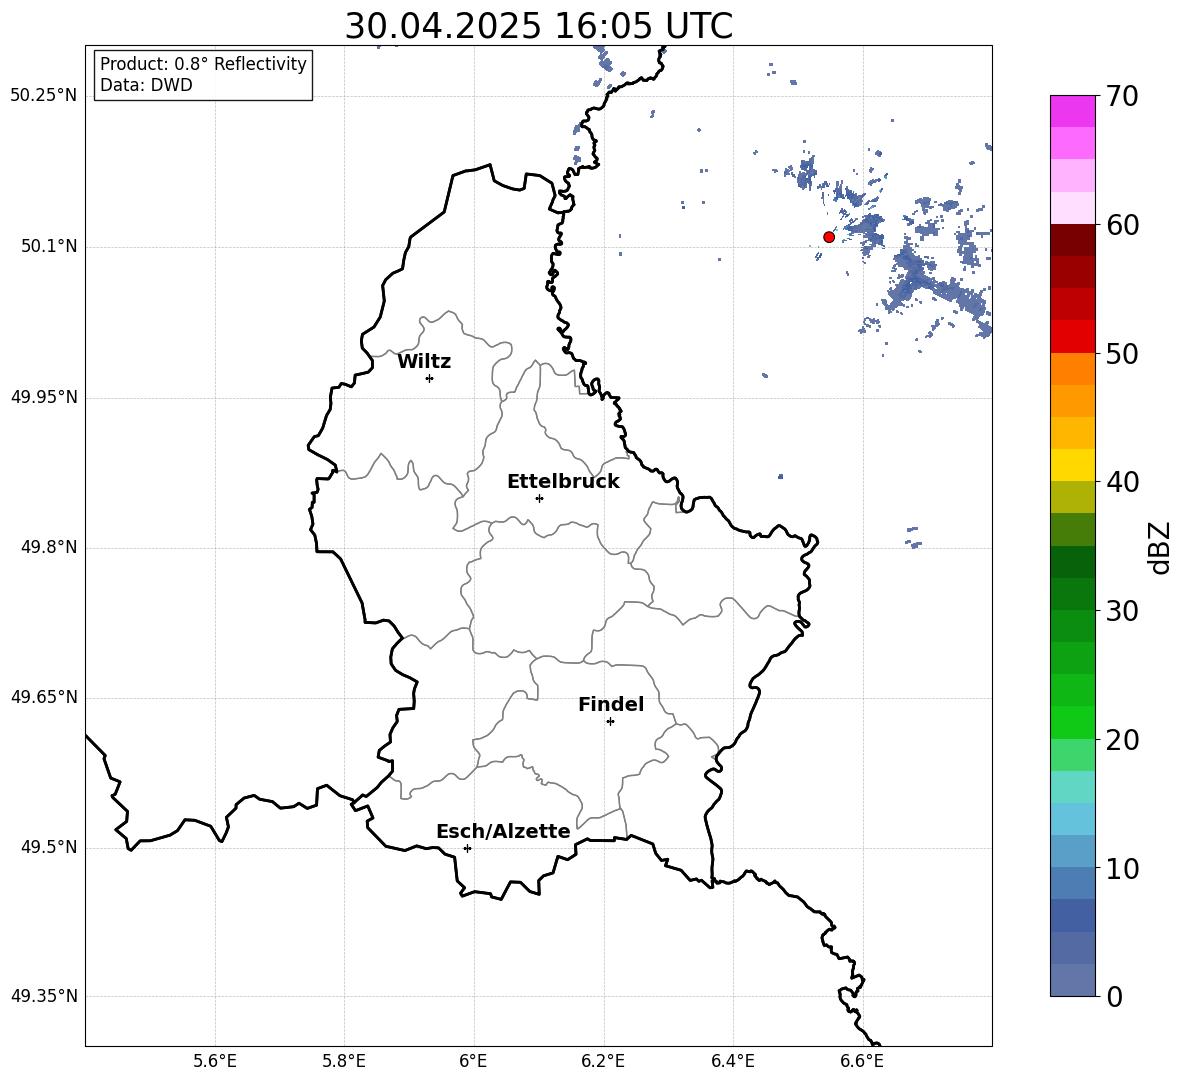The height and width of the screenshot is (1081, 1184).
Task: Click the 'Product: 0.8° Reflectivity' text
Action: pos(203,64)
